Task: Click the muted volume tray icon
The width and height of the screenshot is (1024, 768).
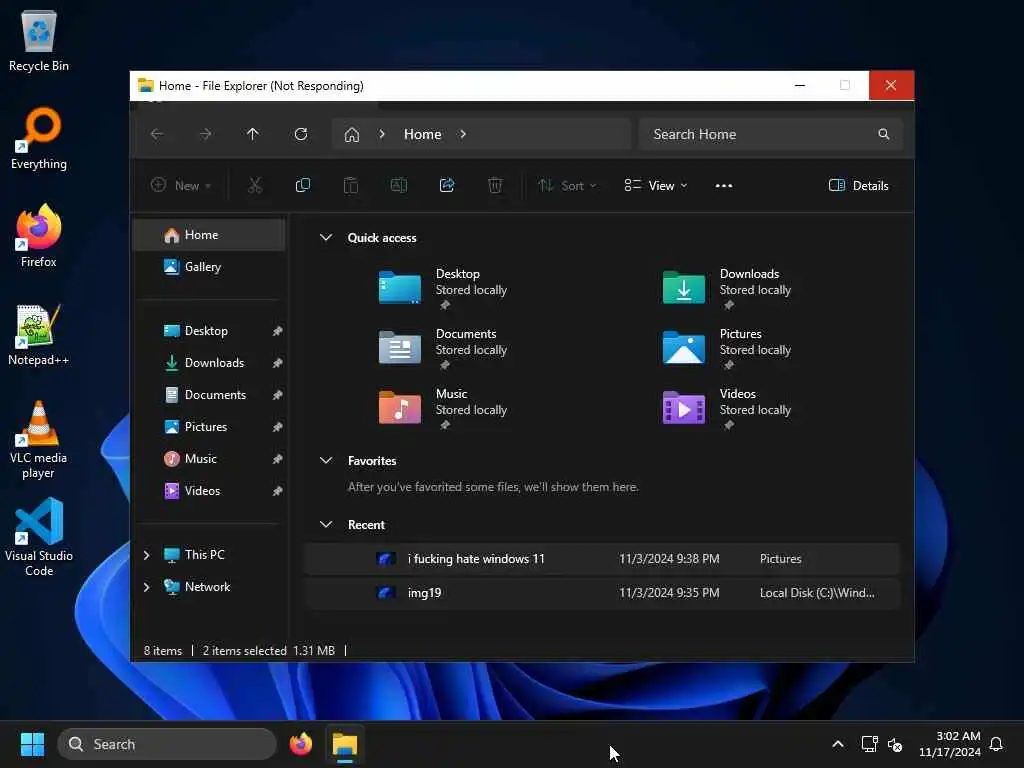Action: pyautogui.click(x=895, y=744)
